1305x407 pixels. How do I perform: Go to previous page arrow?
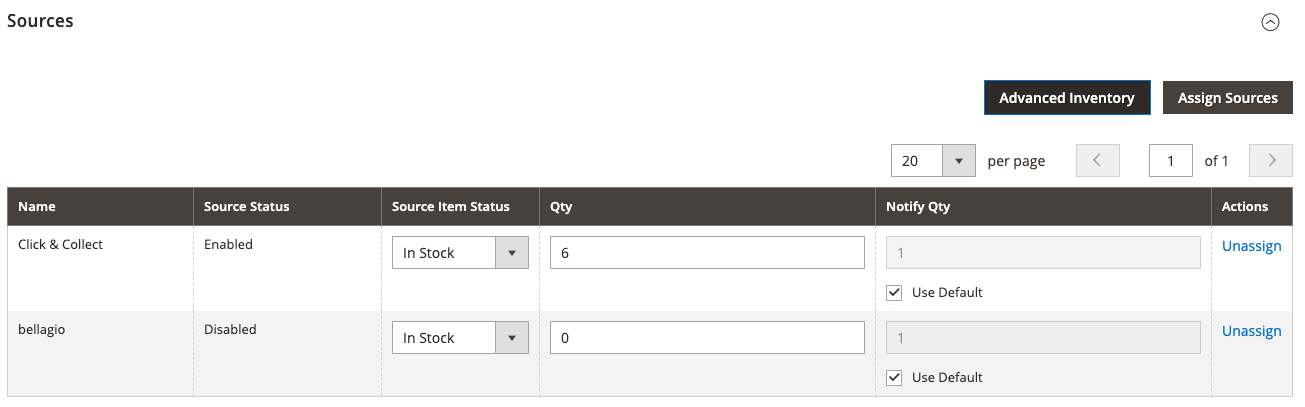click(x=1097, y=160)
